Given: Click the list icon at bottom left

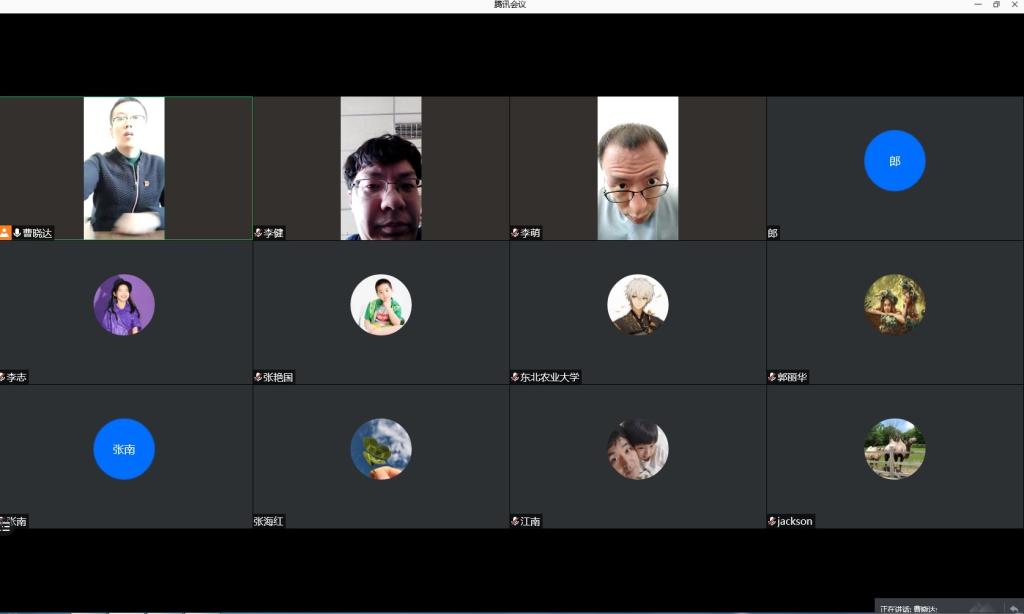Looking at the screenshot, I should 5,526.
